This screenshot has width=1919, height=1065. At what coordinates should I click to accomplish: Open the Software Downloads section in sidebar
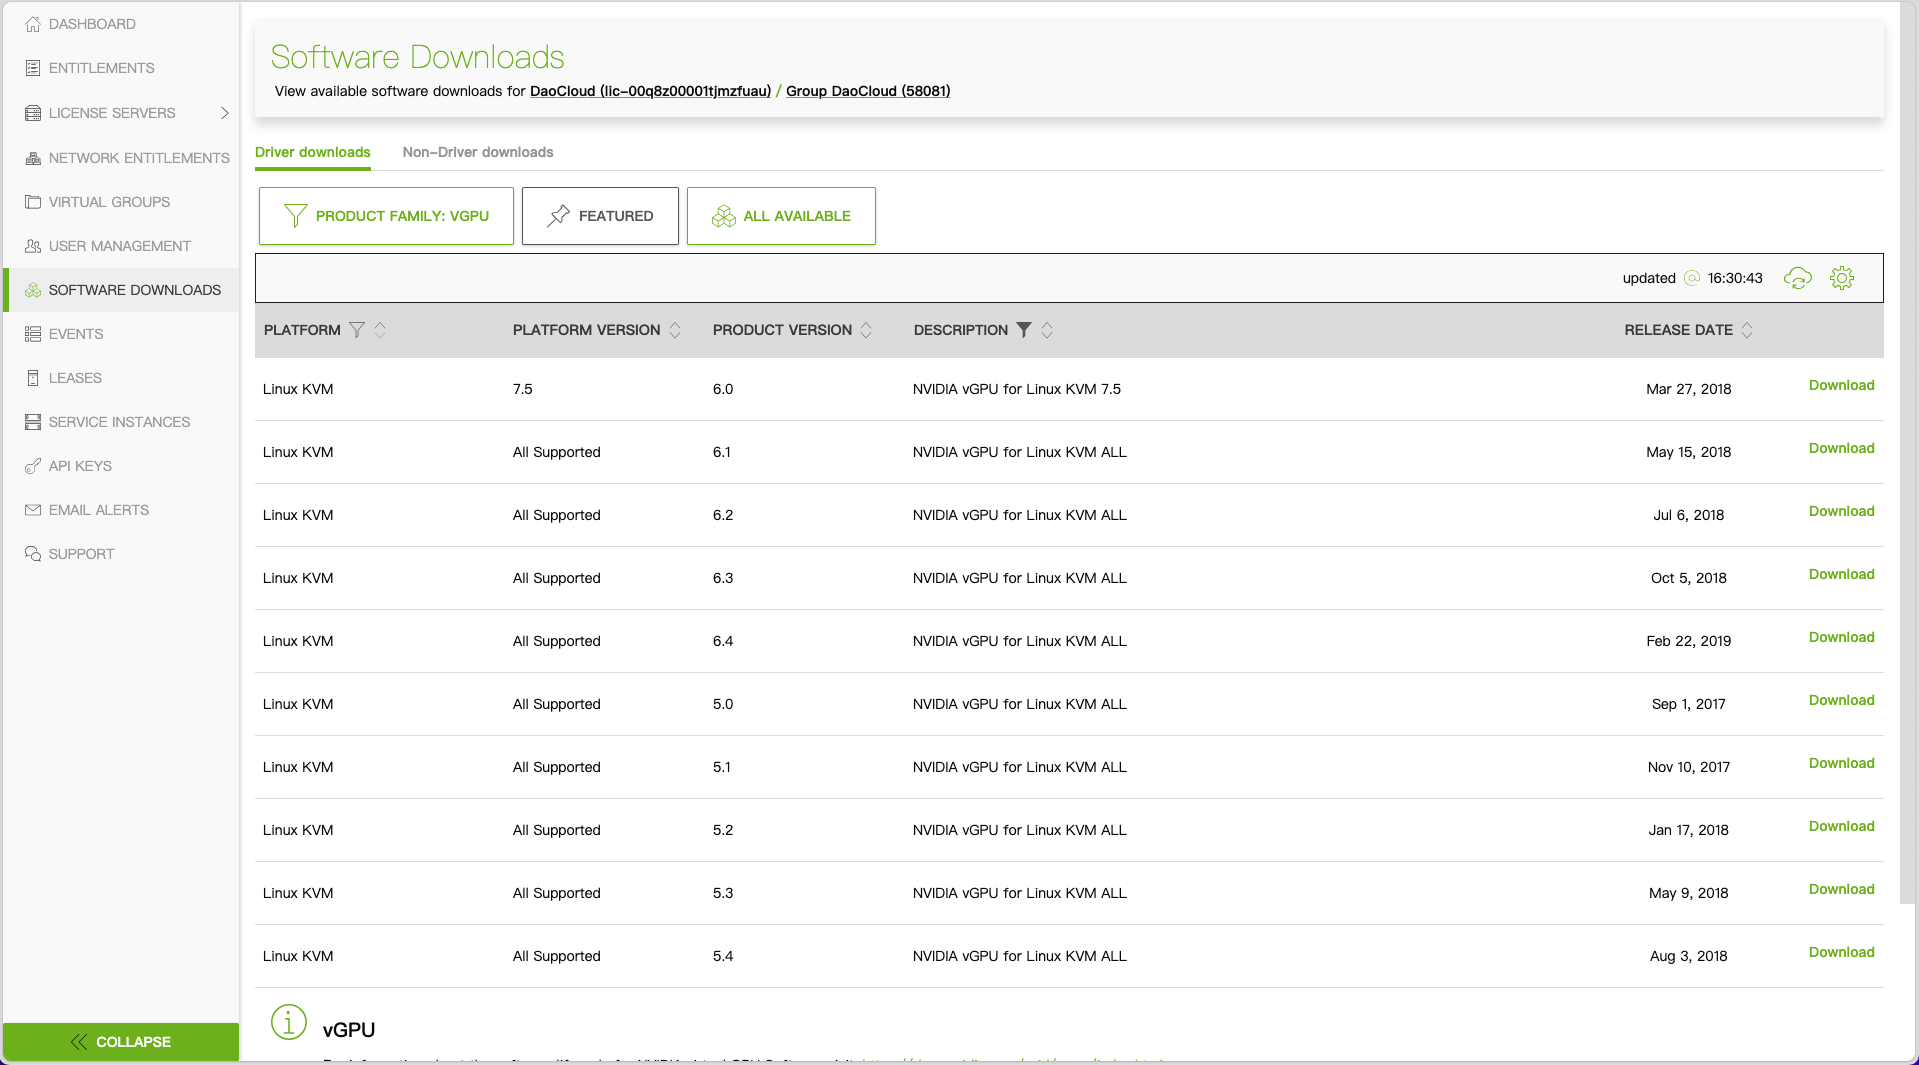[x=135, y=290]
